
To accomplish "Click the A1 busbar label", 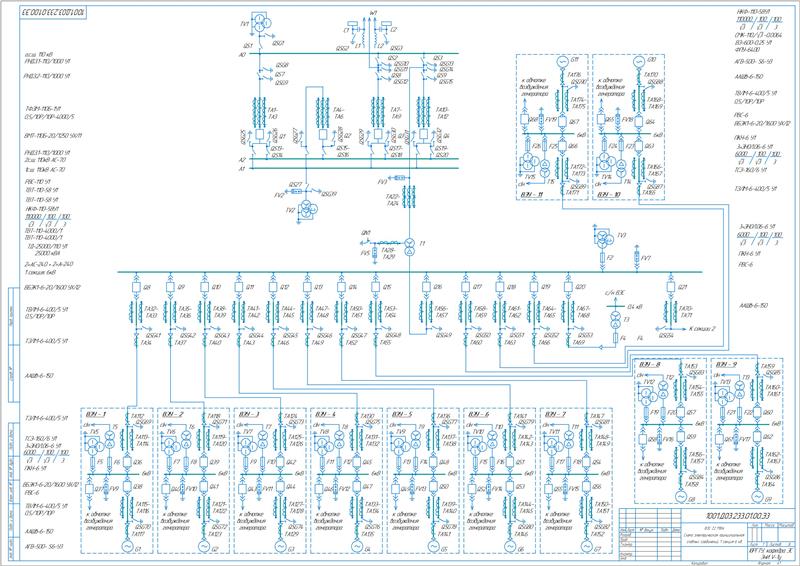I will tap(242, 168).
